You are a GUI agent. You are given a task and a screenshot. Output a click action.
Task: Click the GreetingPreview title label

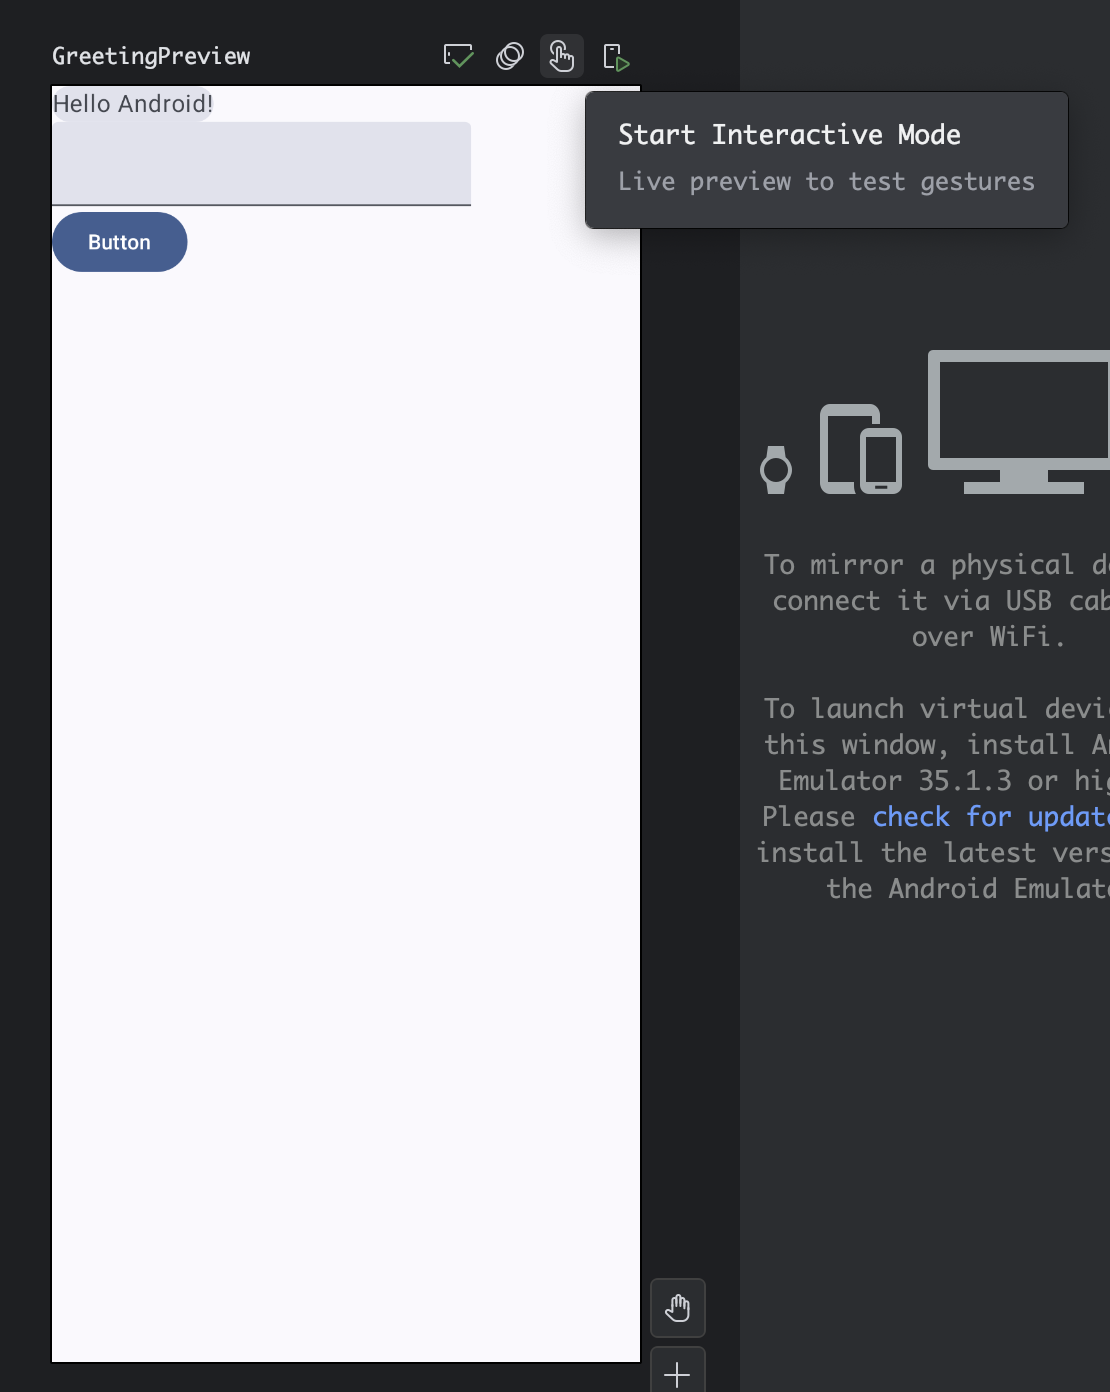tap(151, 56)
